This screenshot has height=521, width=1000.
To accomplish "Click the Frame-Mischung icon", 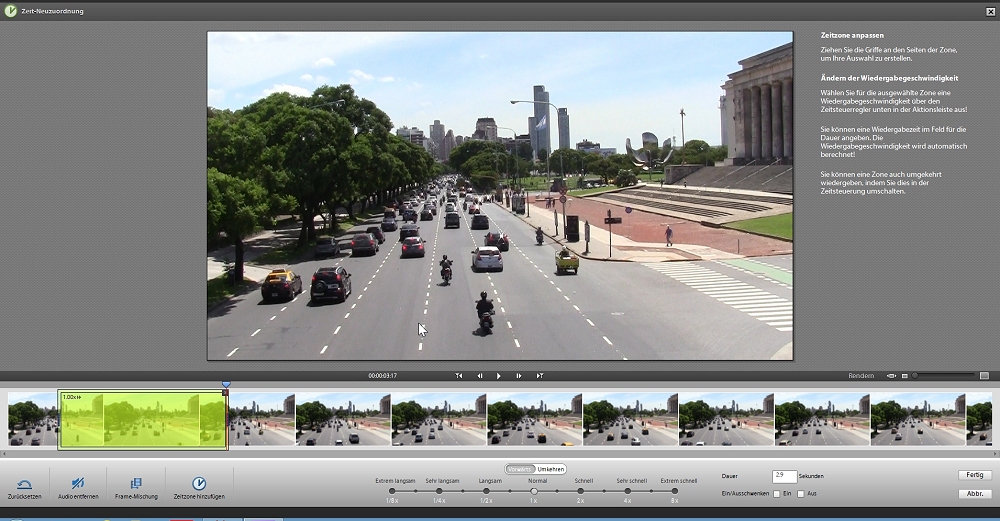I will click(136, 483).
